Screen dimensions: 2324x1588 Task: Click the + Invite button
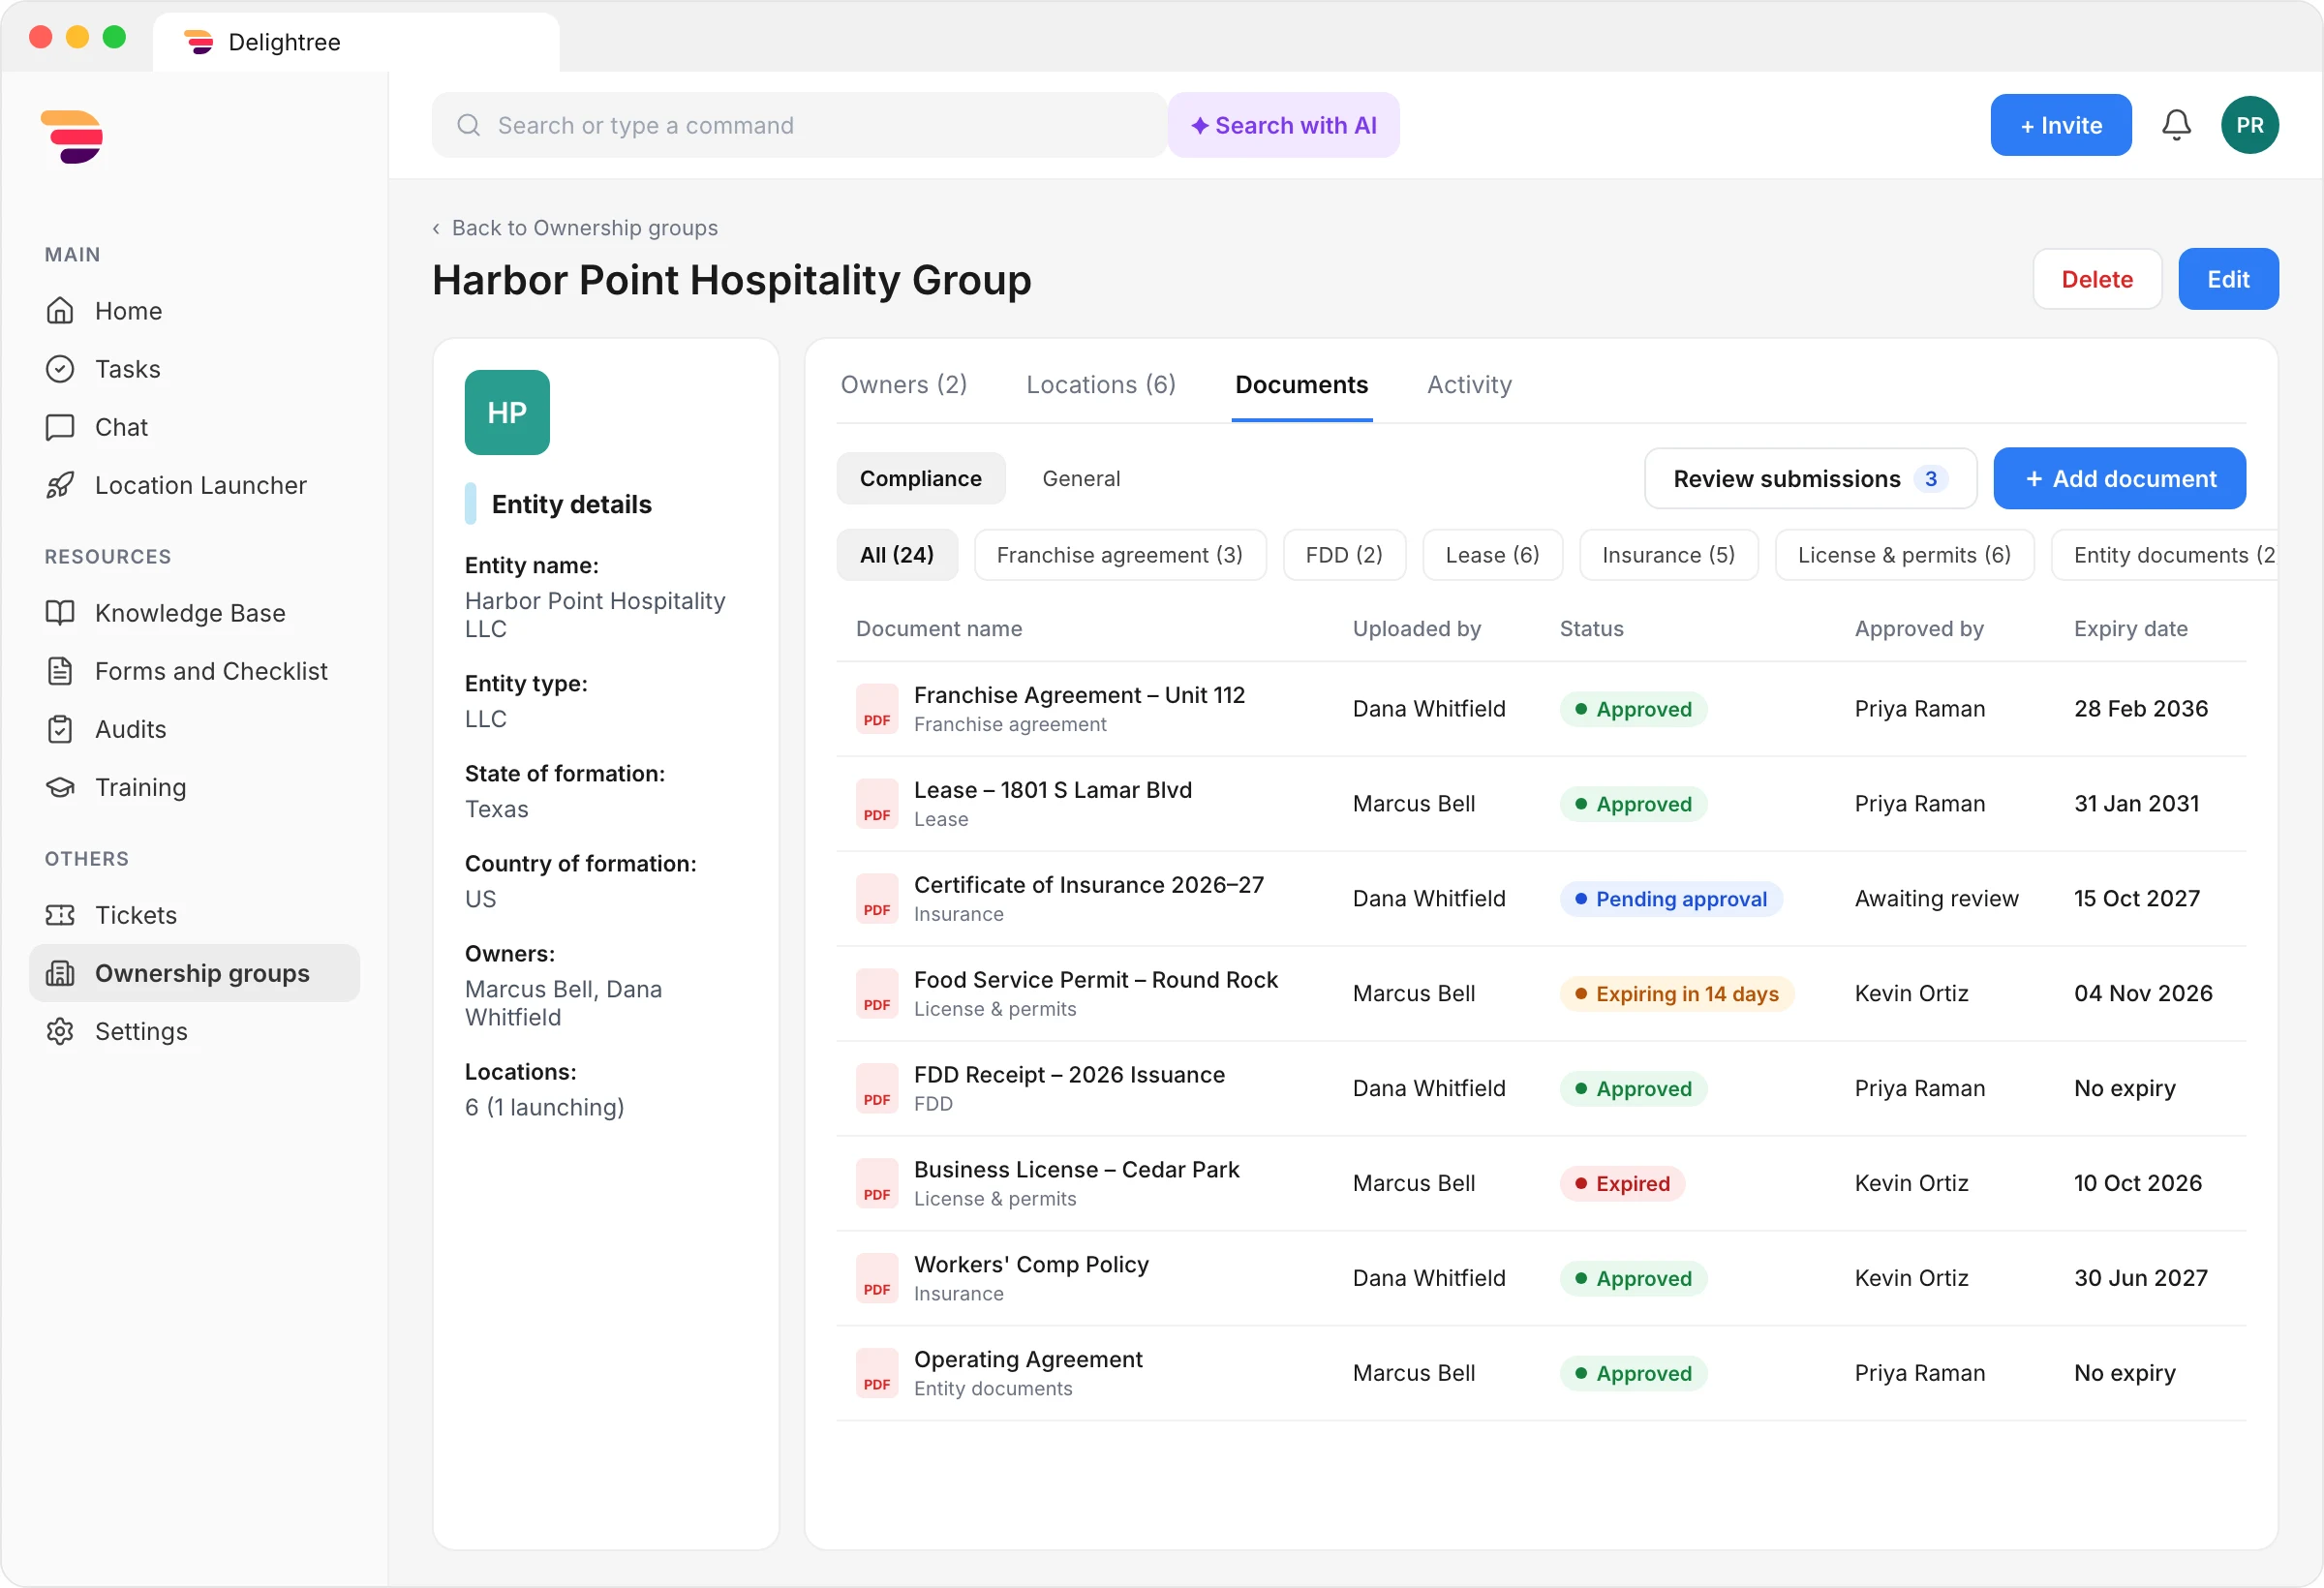pyautogui.click(x=2060, y=125)
